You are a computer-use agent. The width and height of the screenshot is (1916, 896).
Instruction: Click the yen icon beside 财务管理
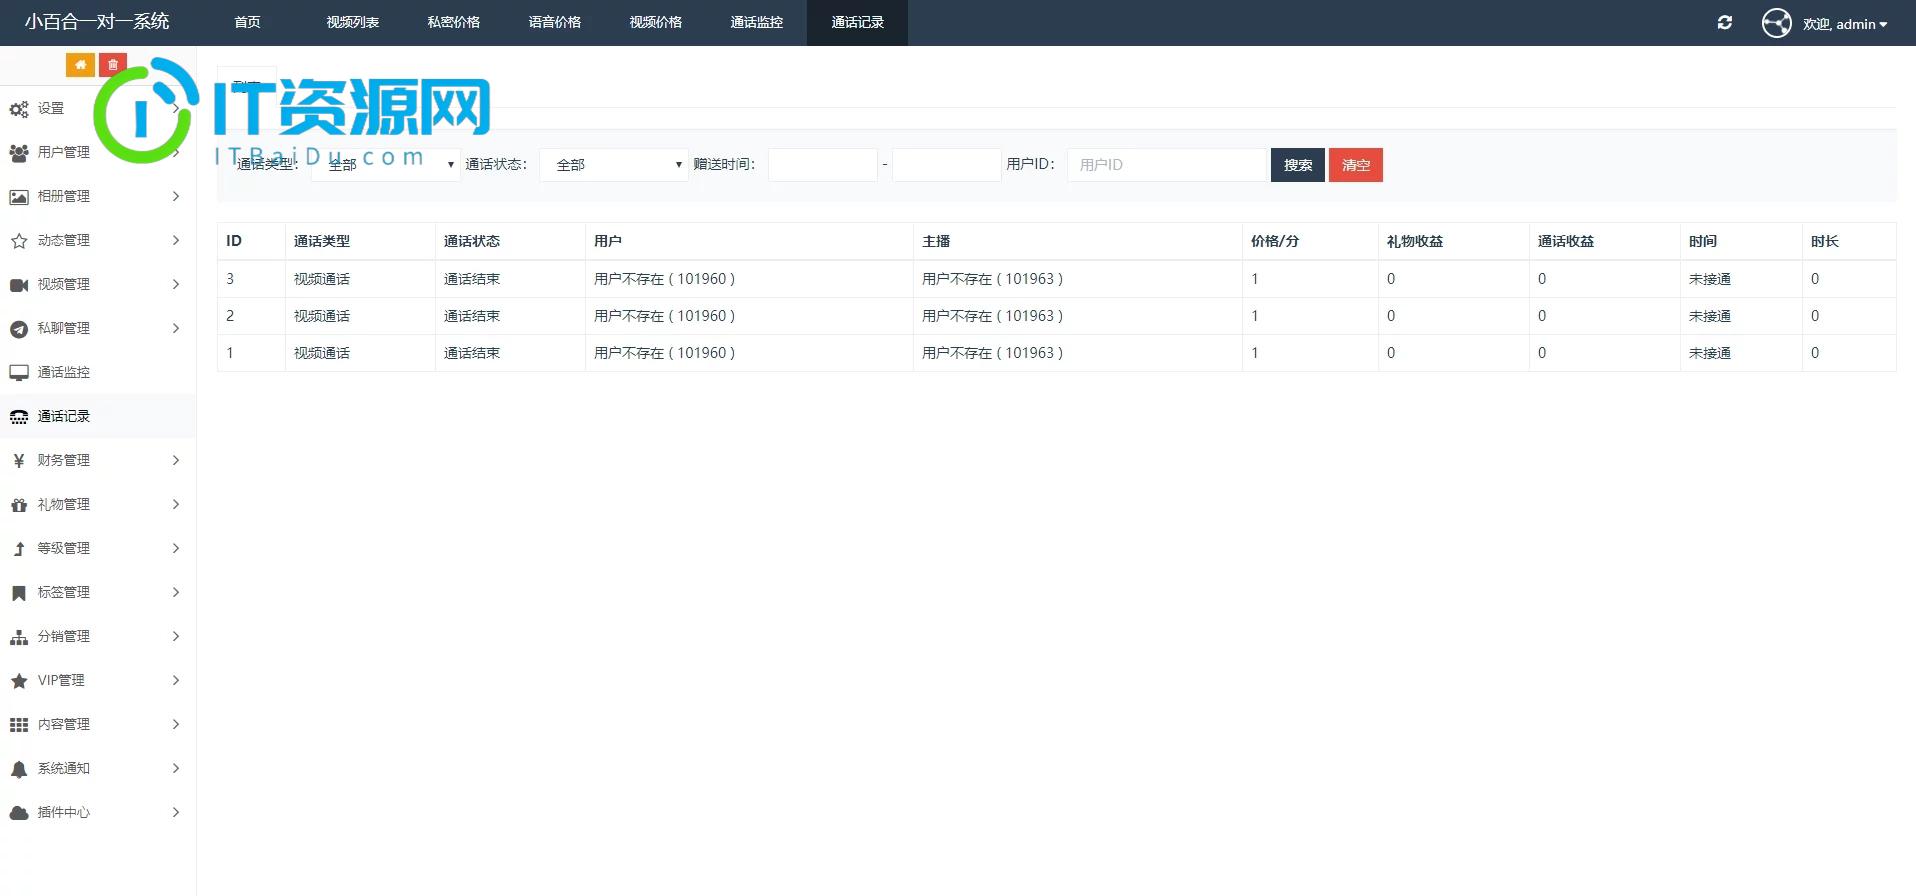coord(19,461)
